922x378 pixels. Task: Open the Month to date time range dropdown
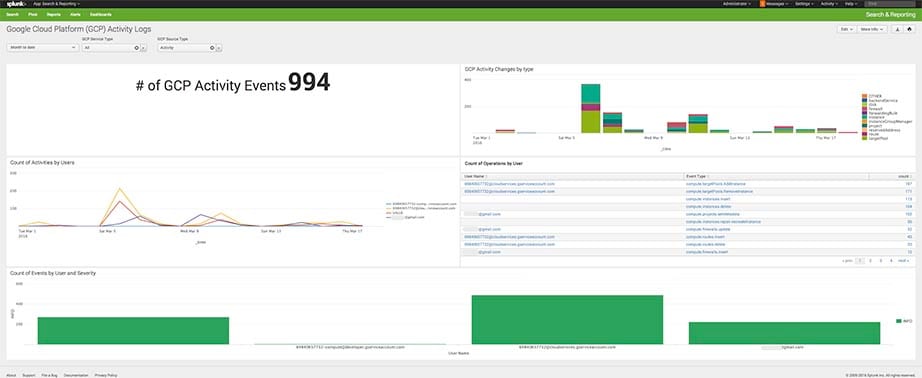[42, 48]
